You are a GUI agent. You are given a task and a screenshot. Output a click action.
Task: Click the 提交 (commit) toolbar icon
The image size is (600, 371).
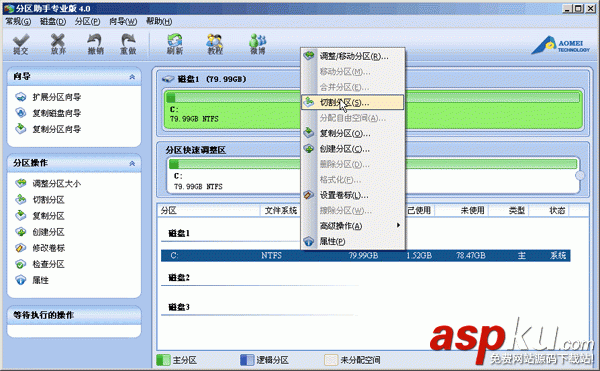(21, 44)
